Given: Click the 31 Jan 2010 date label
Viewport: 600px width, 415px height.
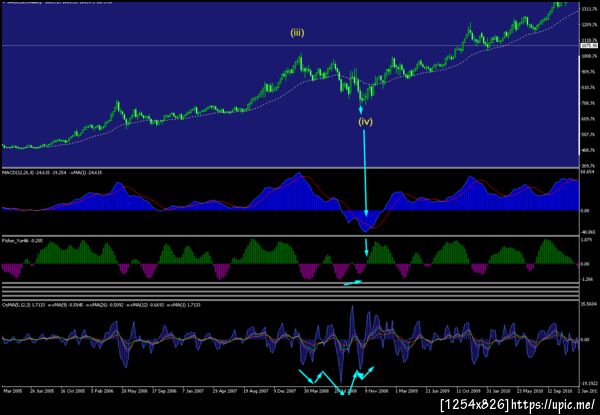Looking at the screenshot, I should pos(498,391).
